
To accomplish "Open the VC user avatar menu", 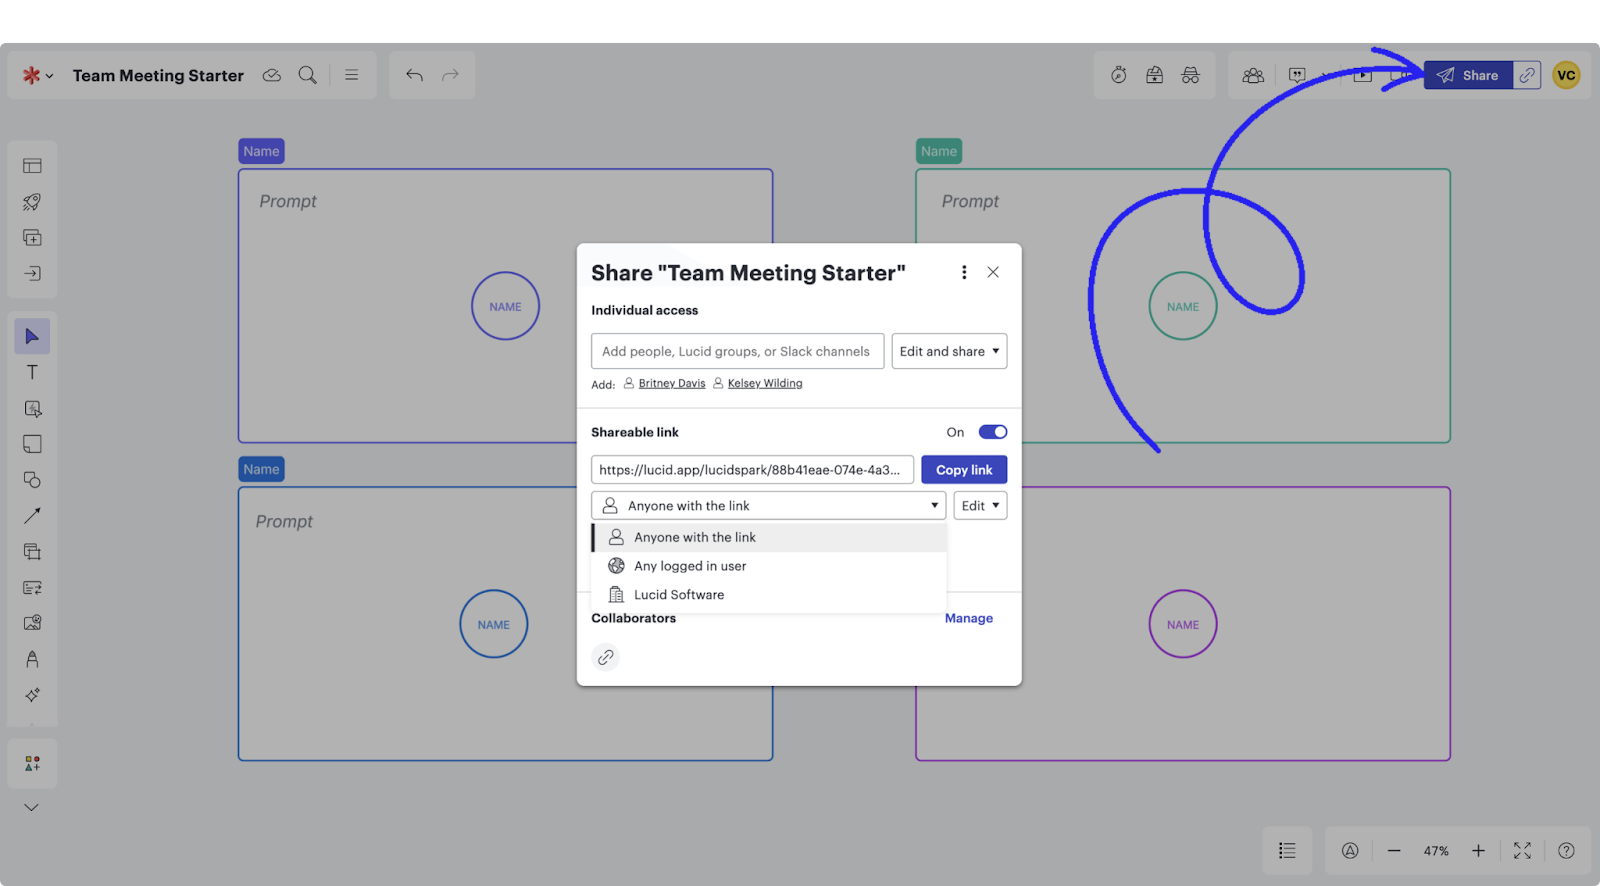I will tap(1566, 76).
